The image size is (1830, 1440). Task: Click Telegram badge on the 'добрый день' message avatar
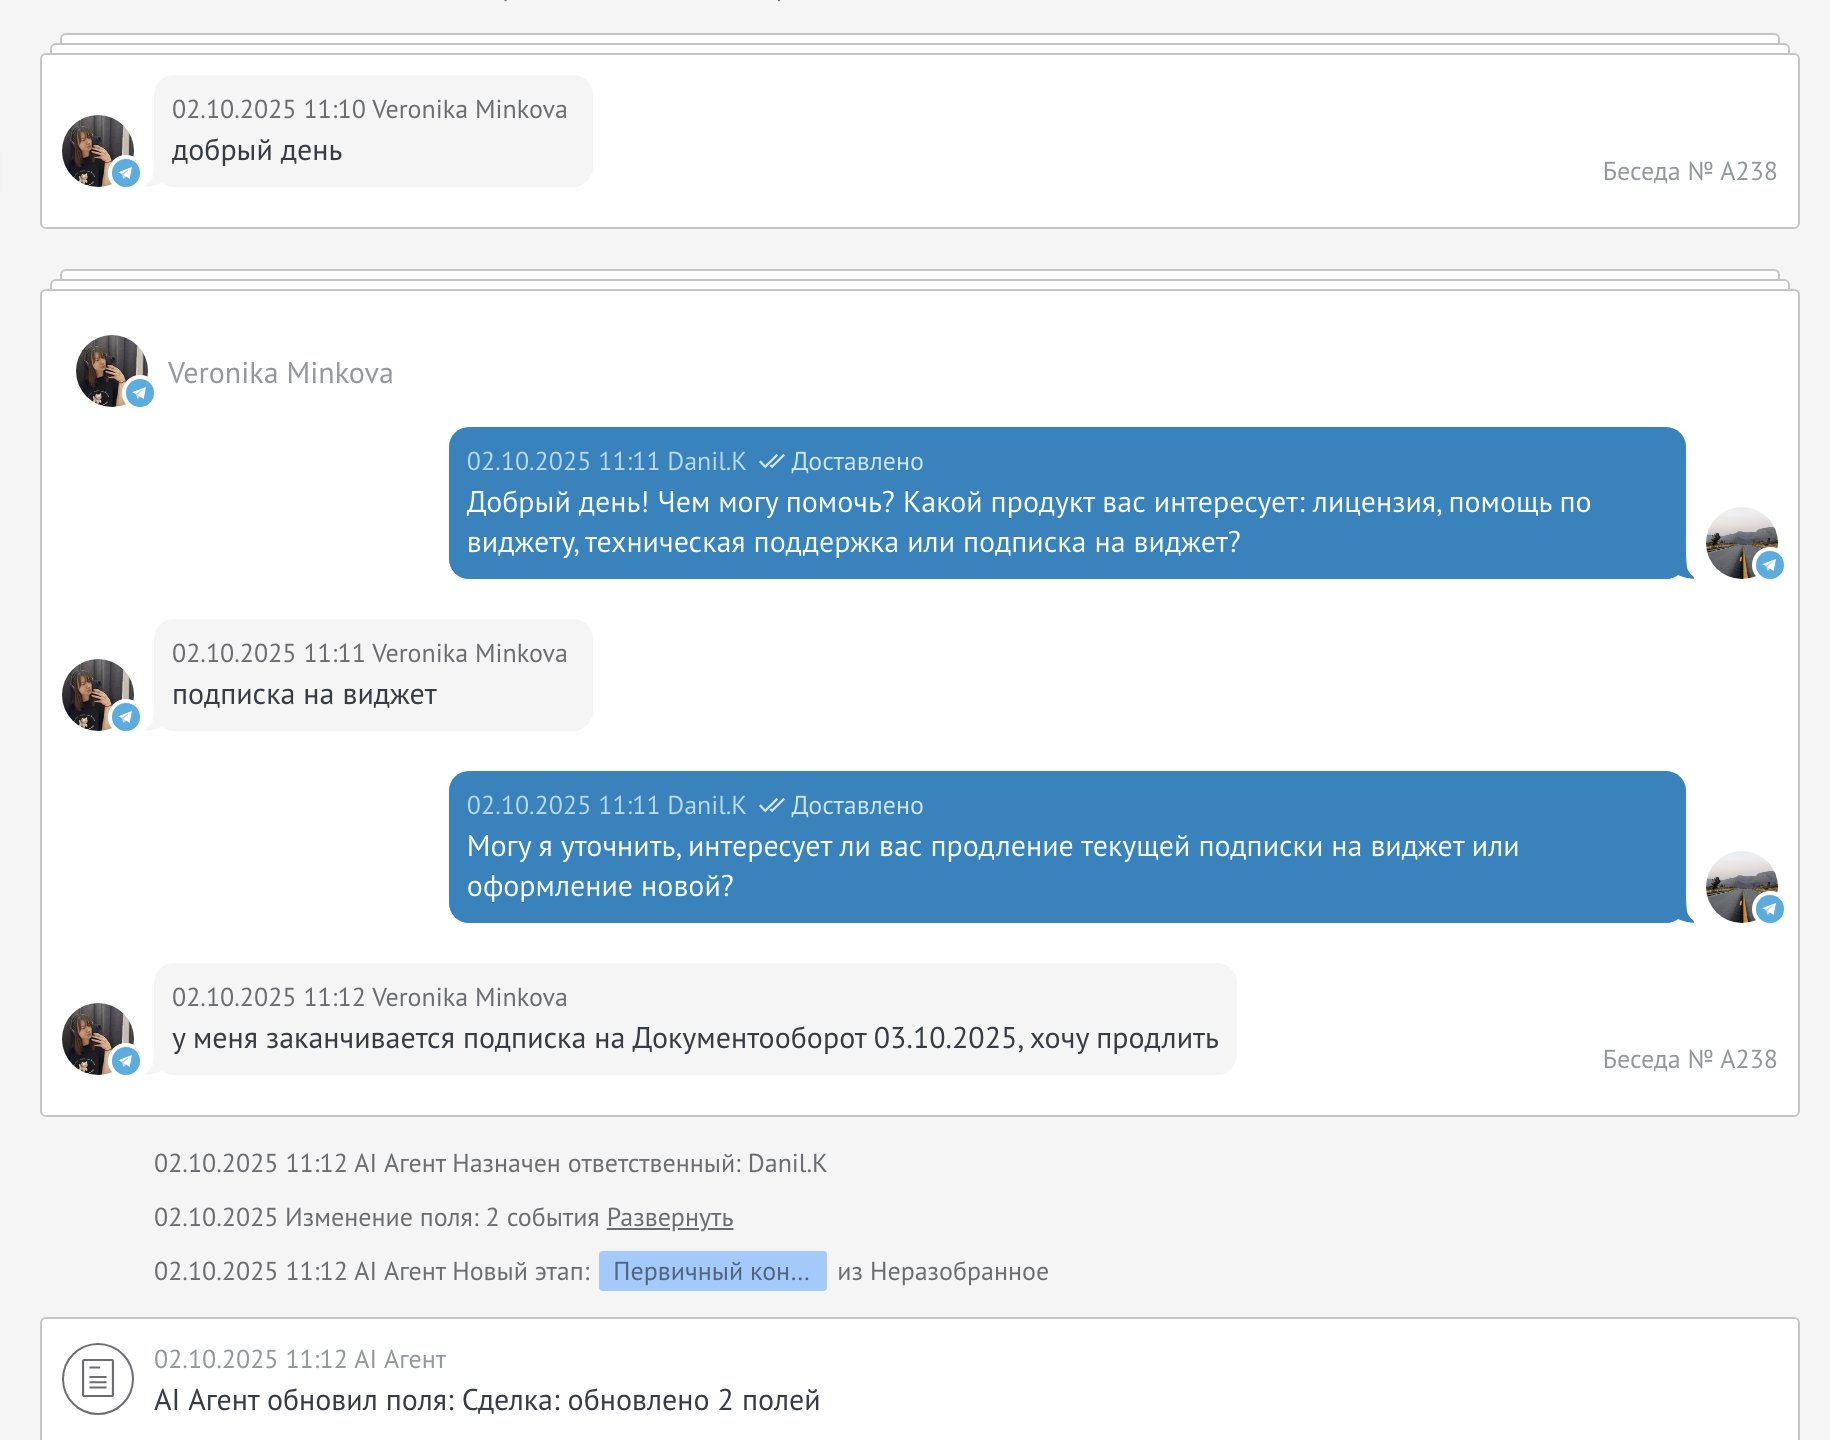tap(126, 173)
